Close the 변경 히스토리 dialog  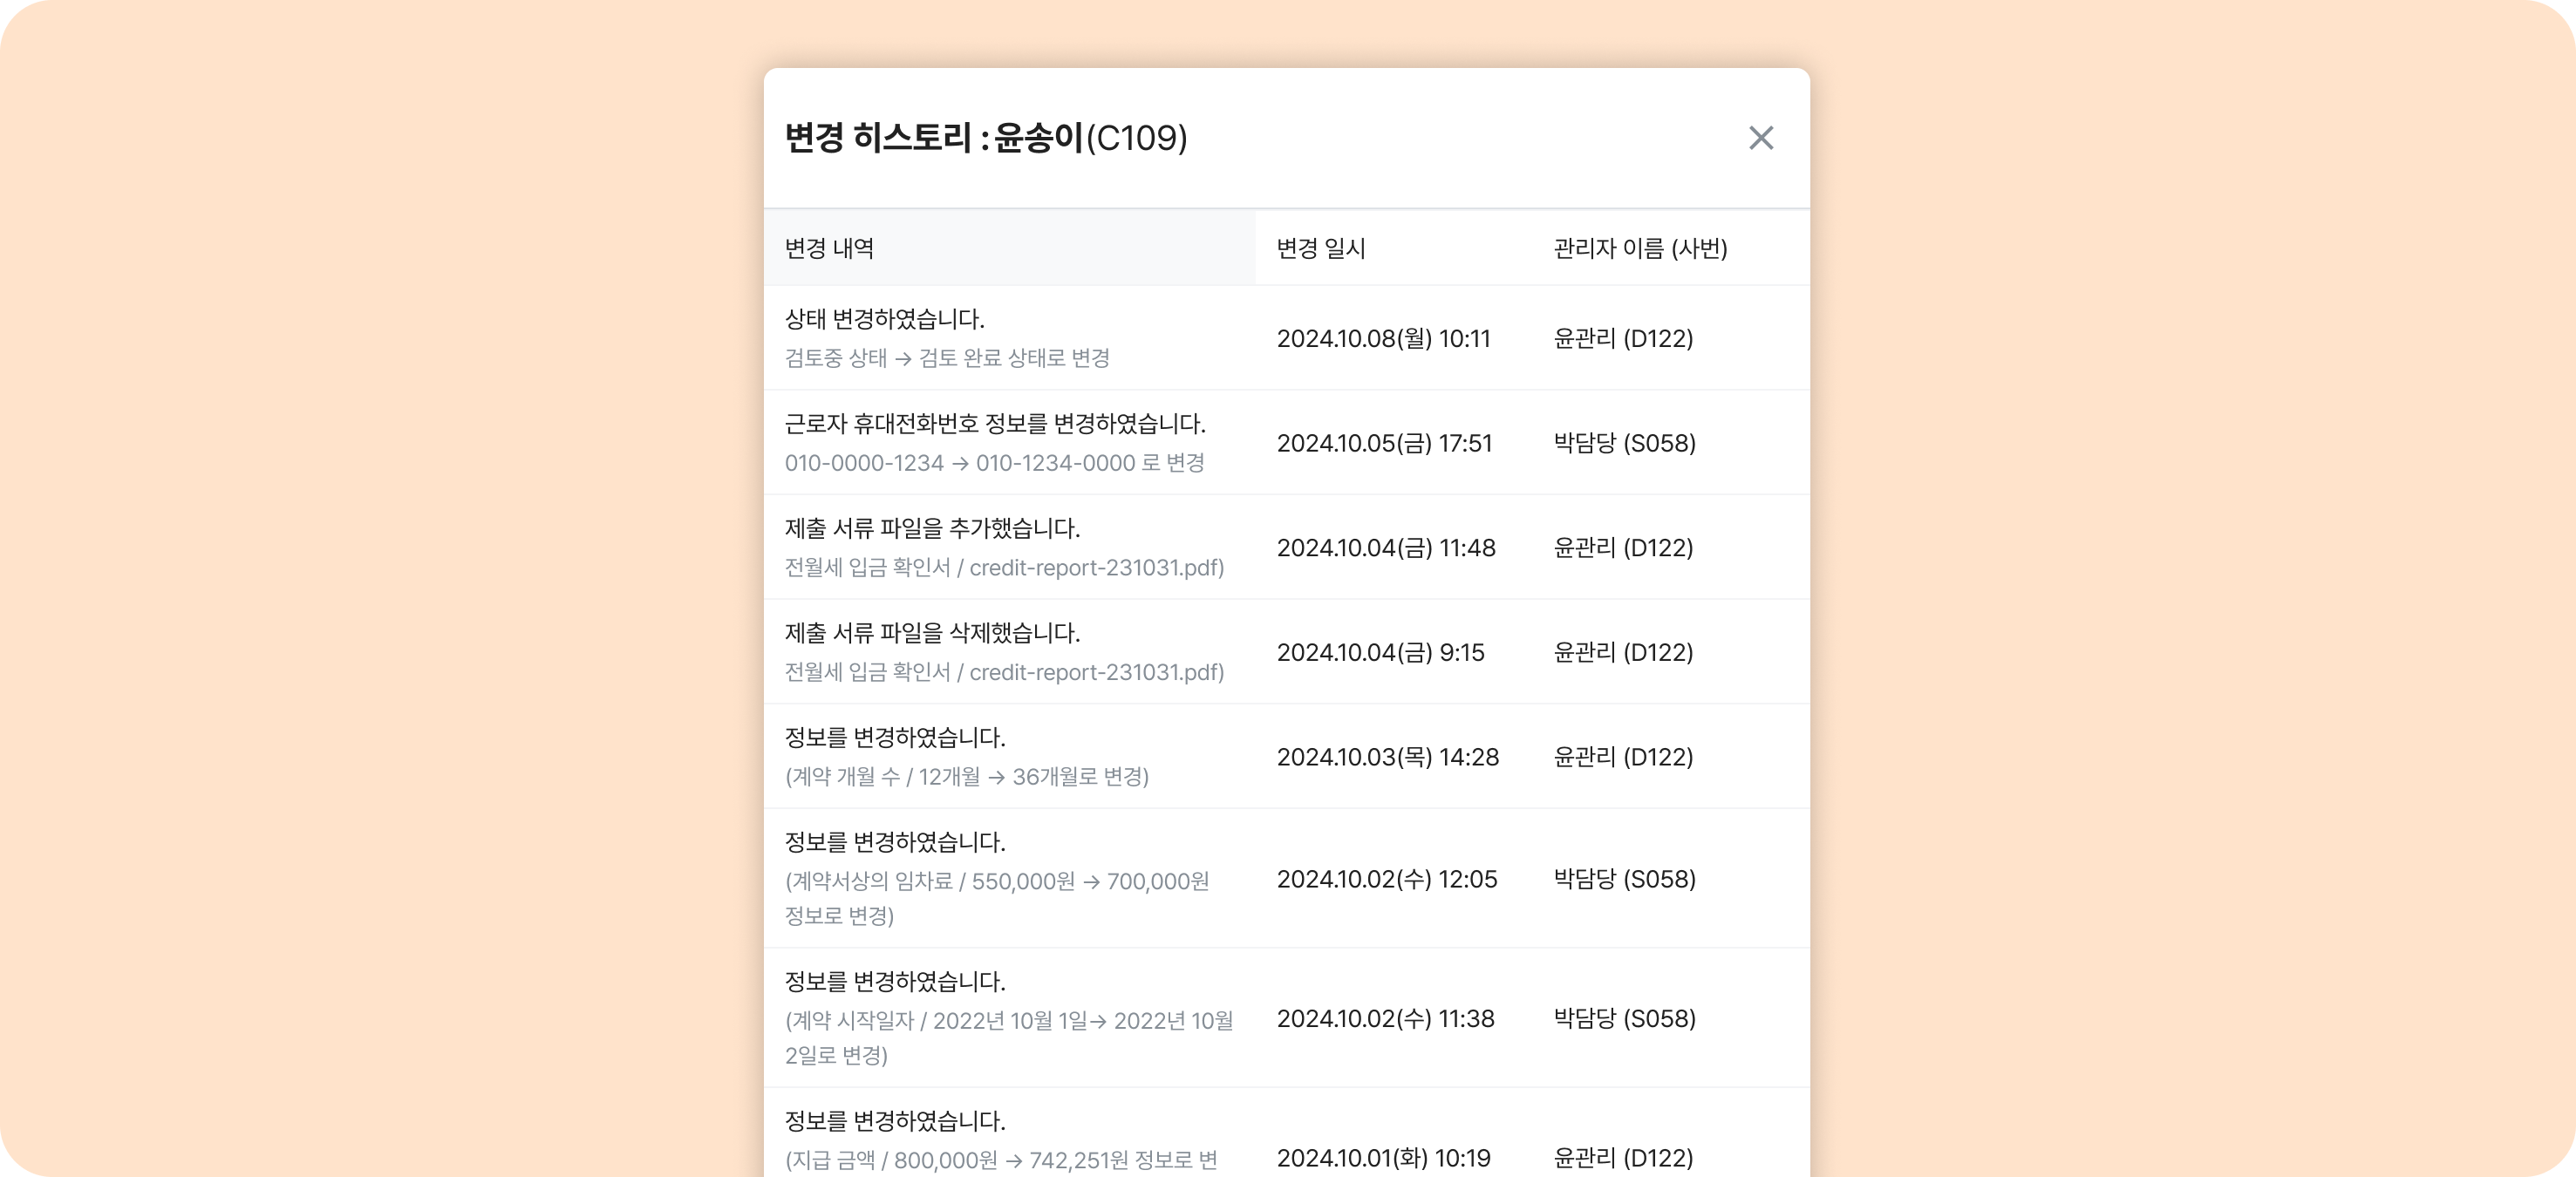(1760, 138)
